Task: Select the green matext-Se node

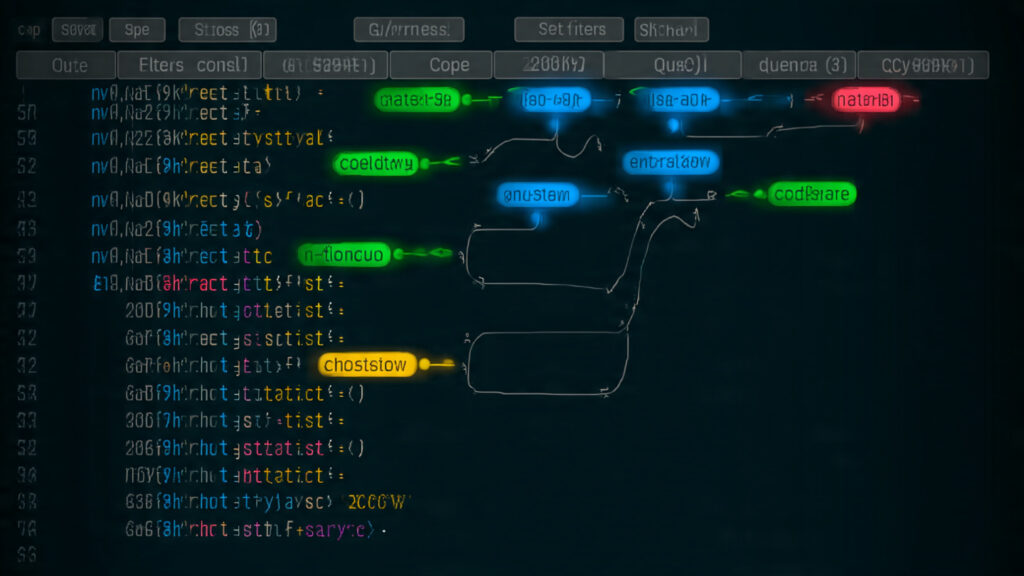Action: (x=415, y=99)
